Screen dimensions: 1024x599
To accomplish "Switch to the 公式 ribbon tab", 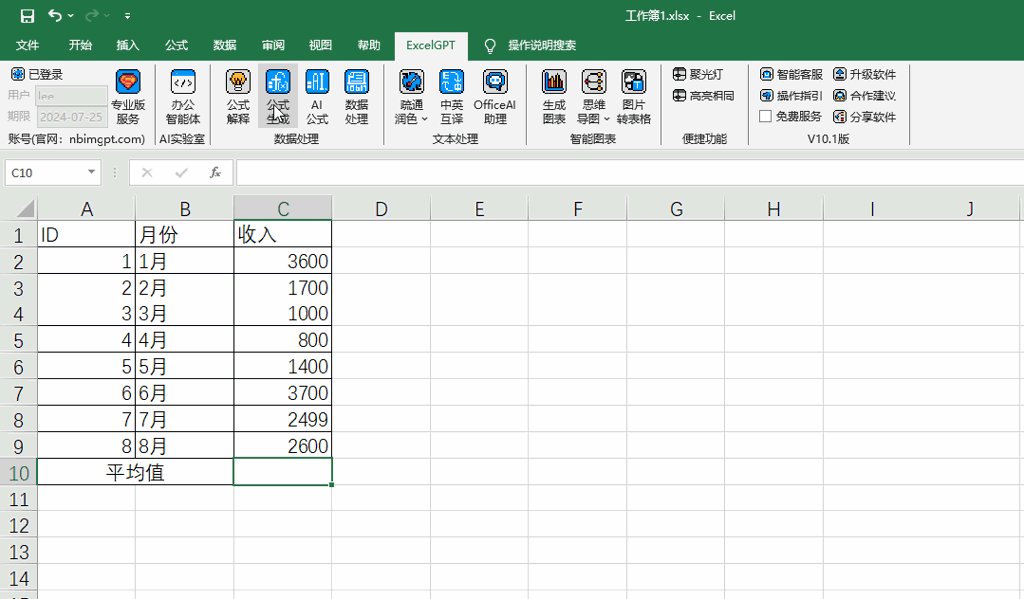I will click(176, 45).
